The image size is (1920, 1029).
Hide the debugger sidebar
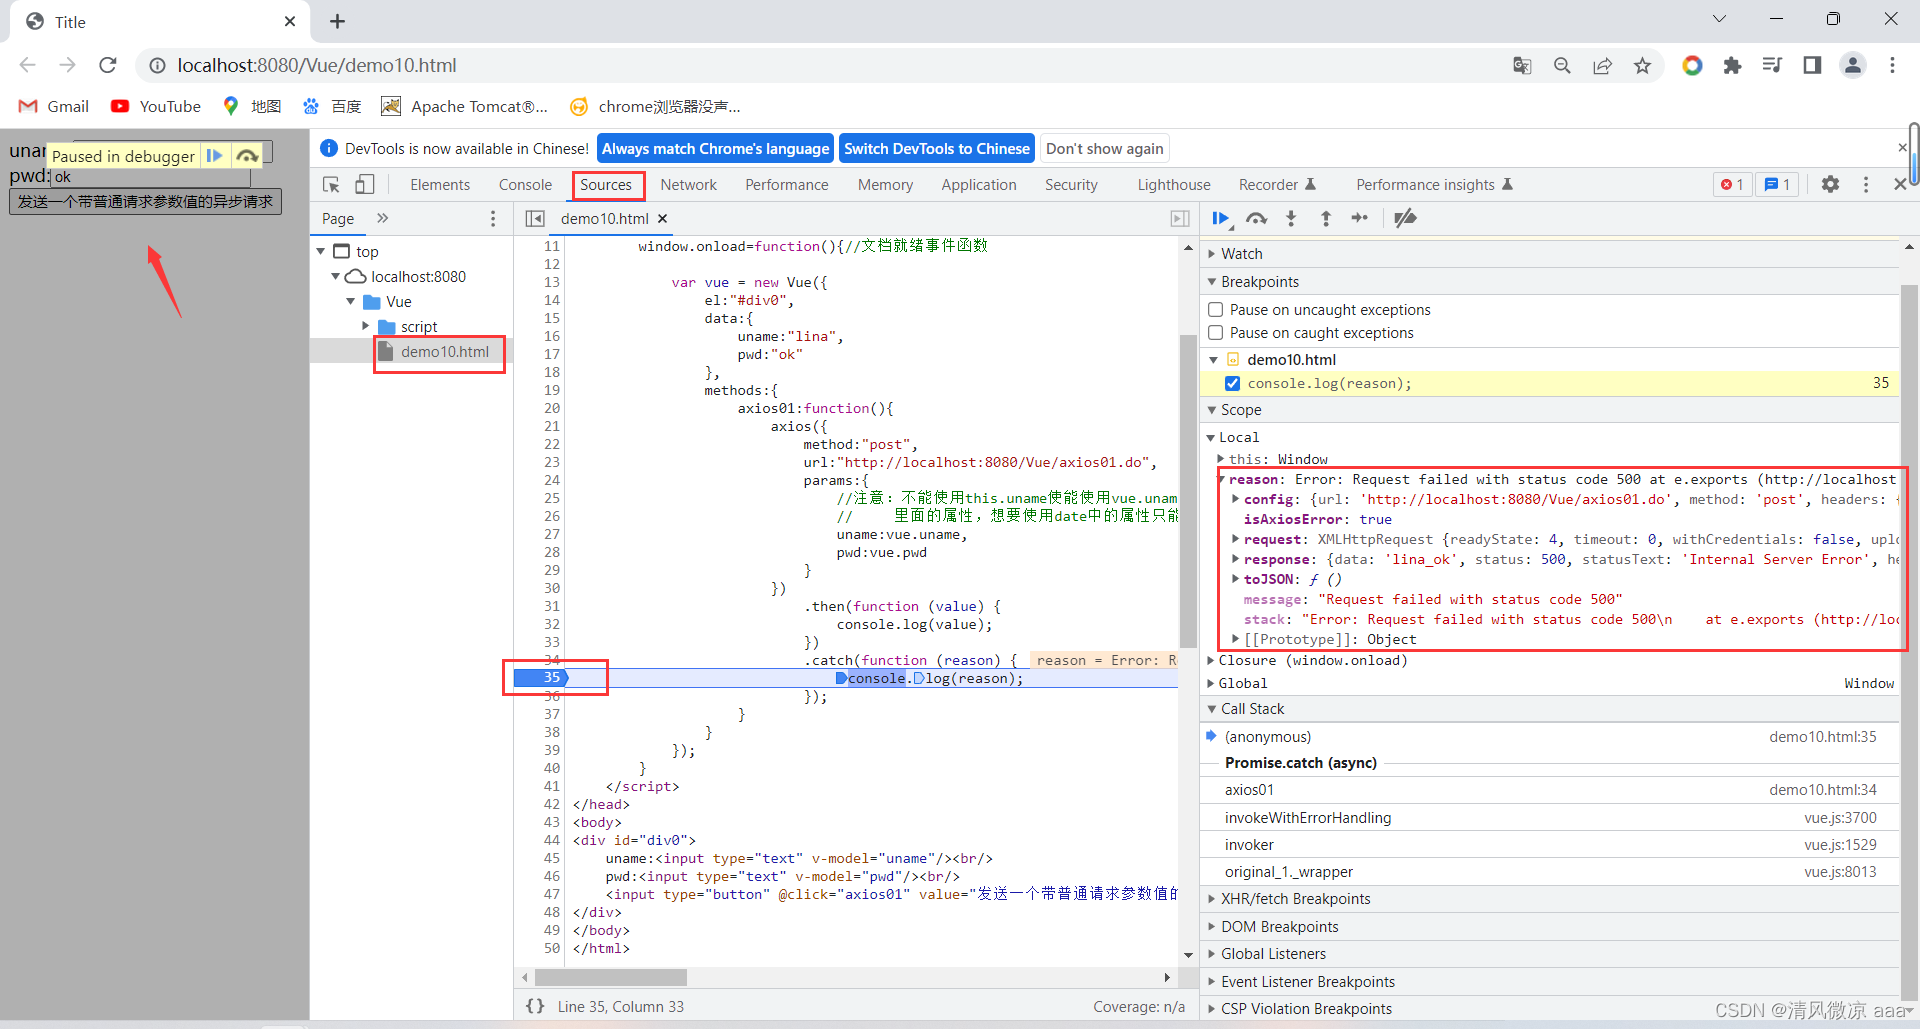tap(1180, 218)
